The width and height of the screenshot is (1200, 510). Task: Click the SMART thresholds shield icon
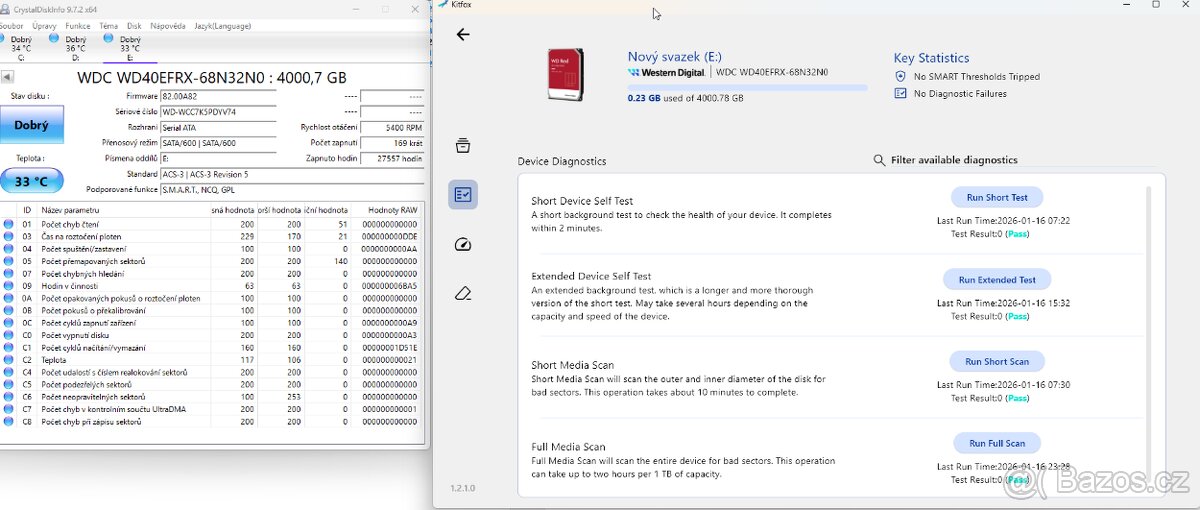(x=900, y=76)
